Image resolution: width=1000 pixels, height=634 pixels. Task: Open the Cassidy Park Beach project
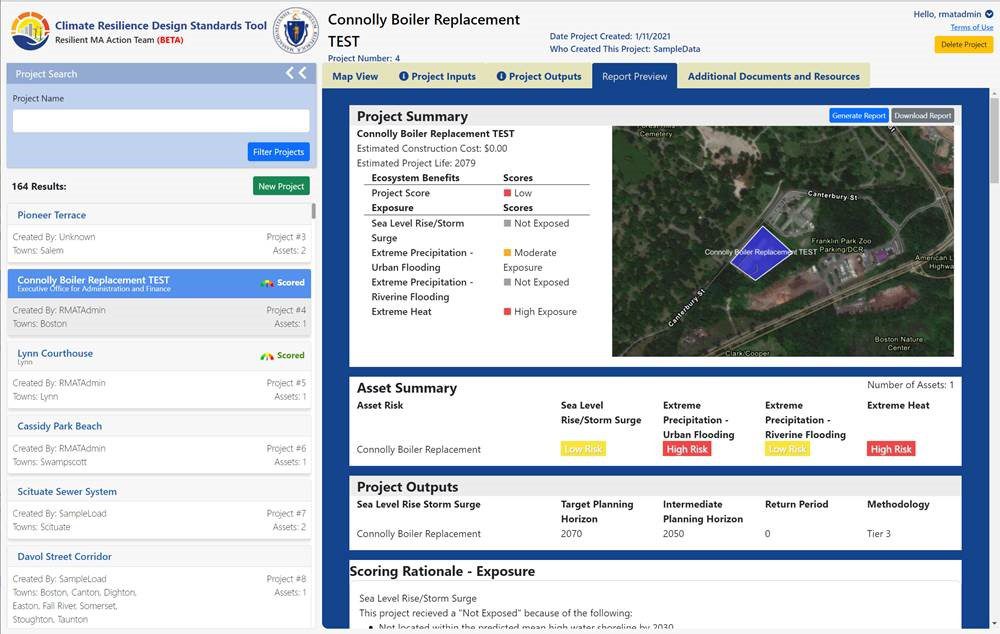click(59, 426)
